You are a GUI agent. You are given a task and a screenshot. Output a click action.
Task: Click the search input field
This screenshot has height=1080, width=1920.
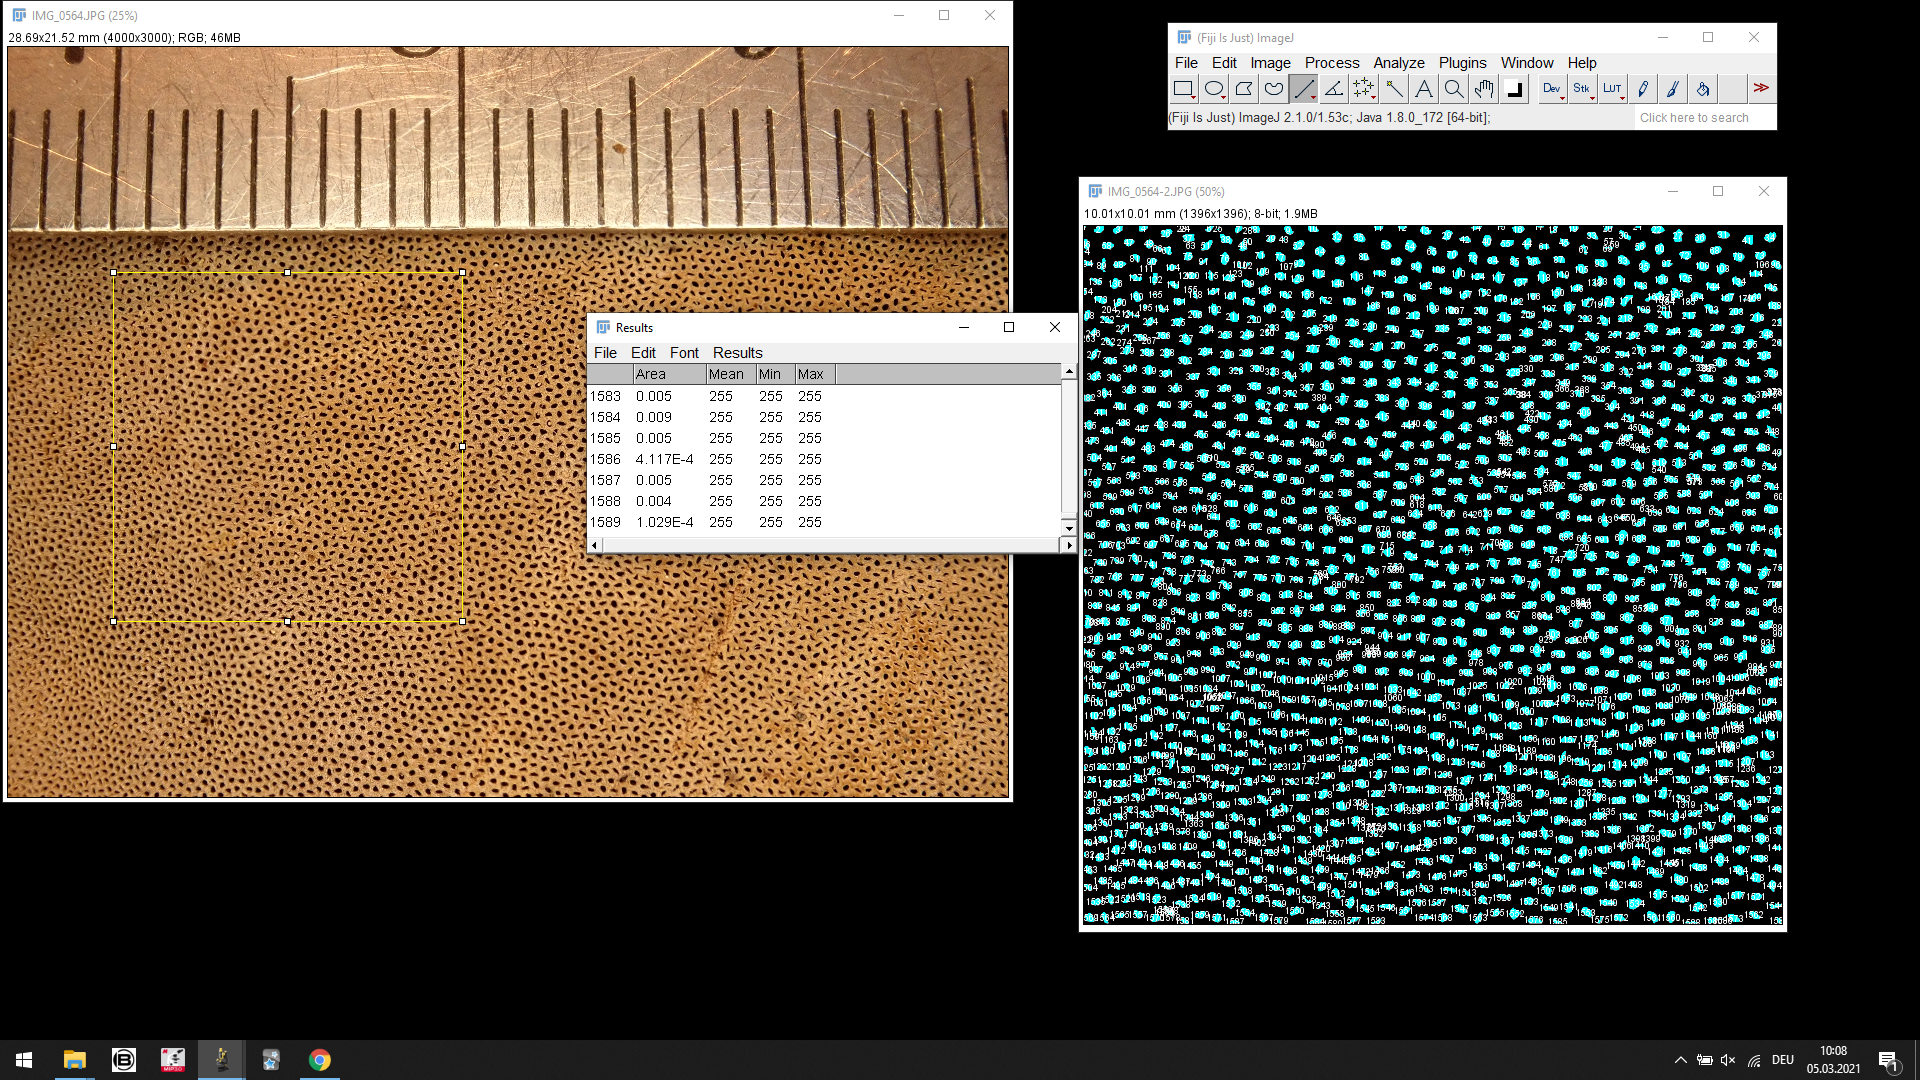tap(1704, 118)
